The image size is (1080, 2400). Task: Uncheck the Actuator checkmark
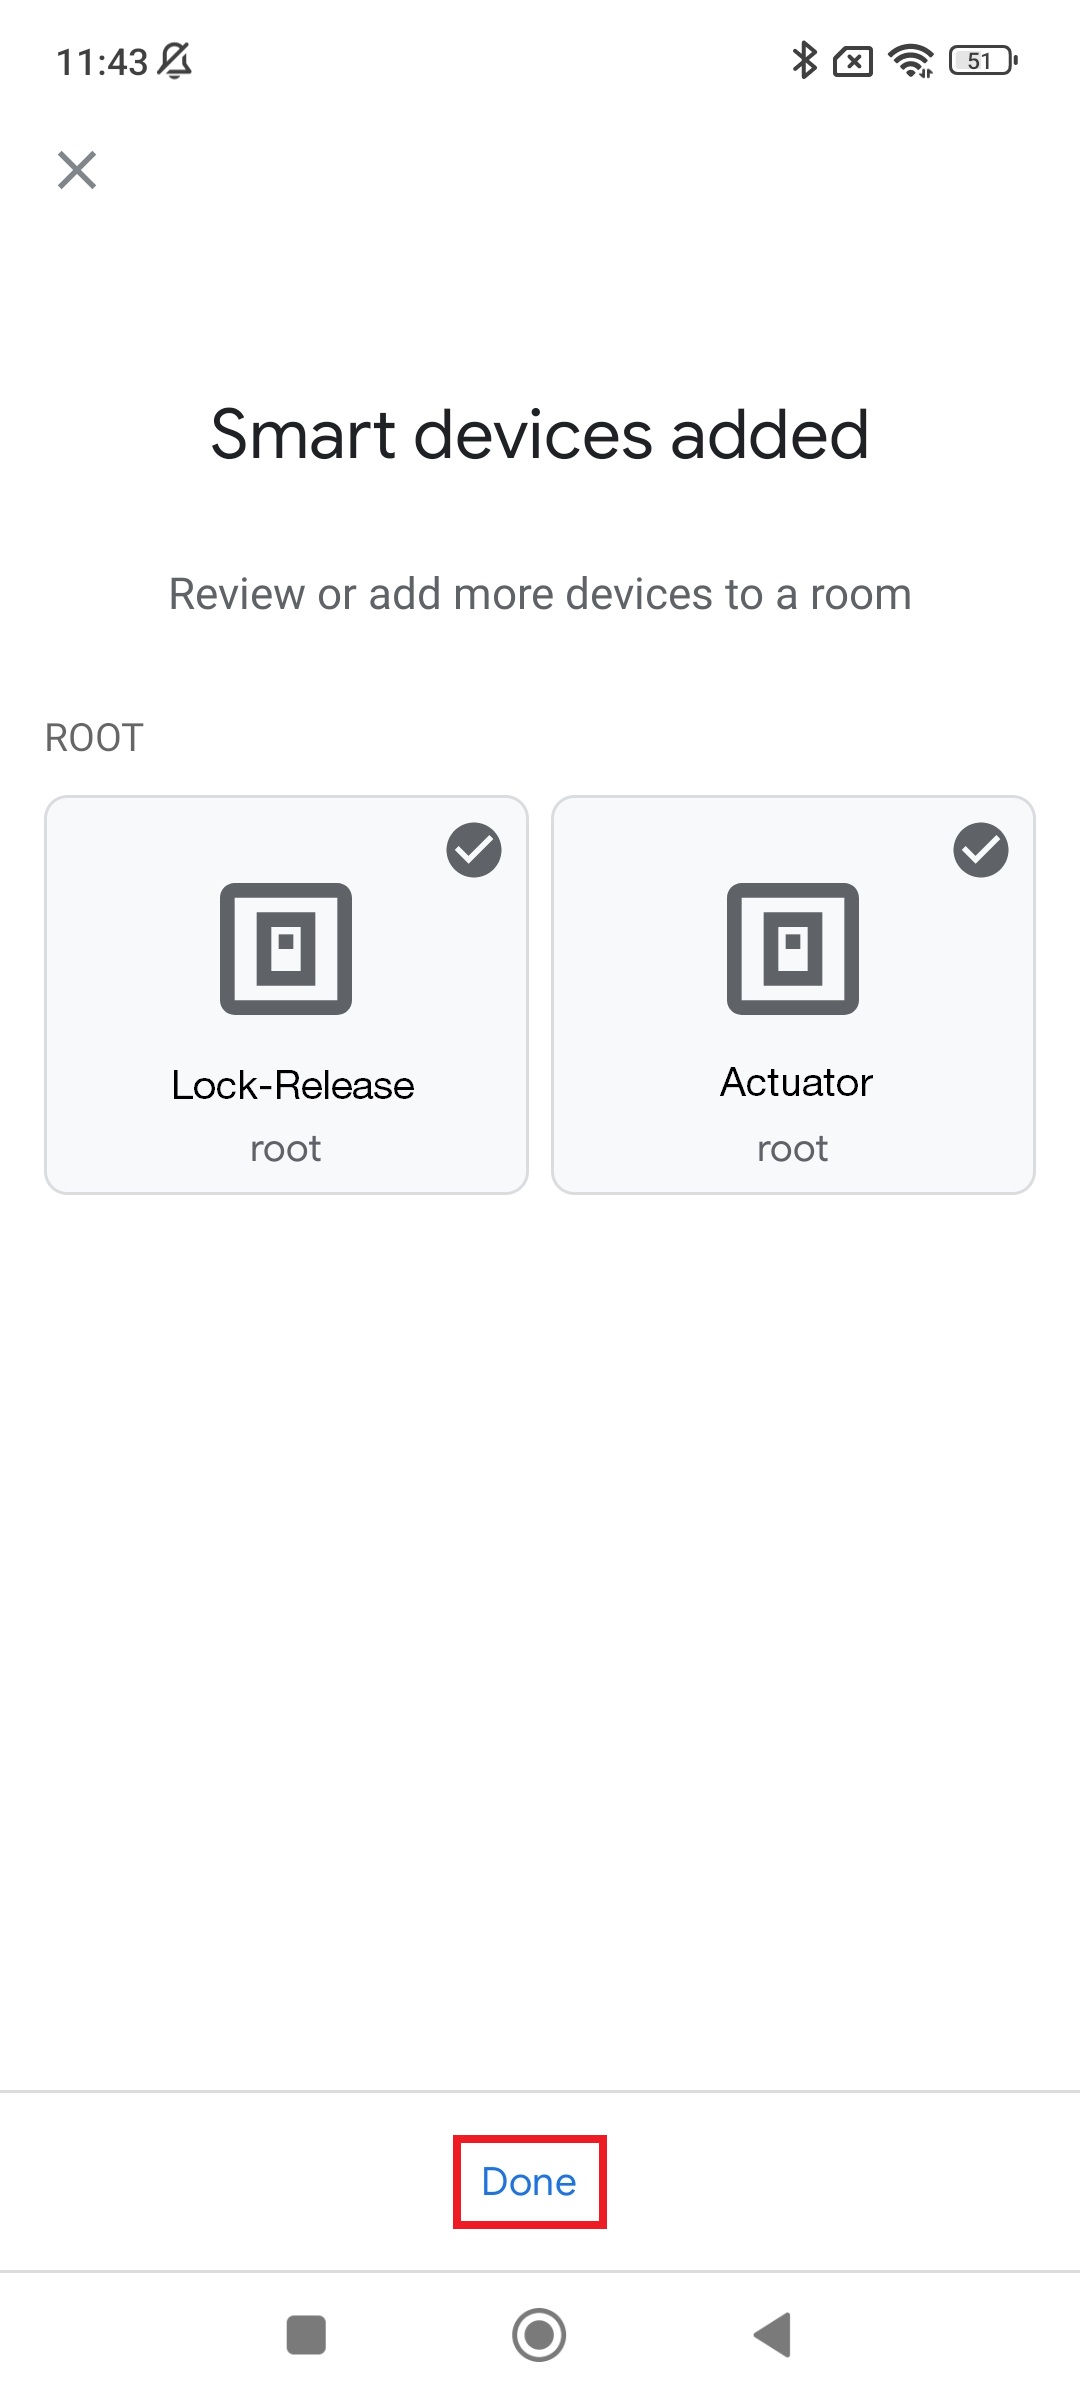click(981, 850)
